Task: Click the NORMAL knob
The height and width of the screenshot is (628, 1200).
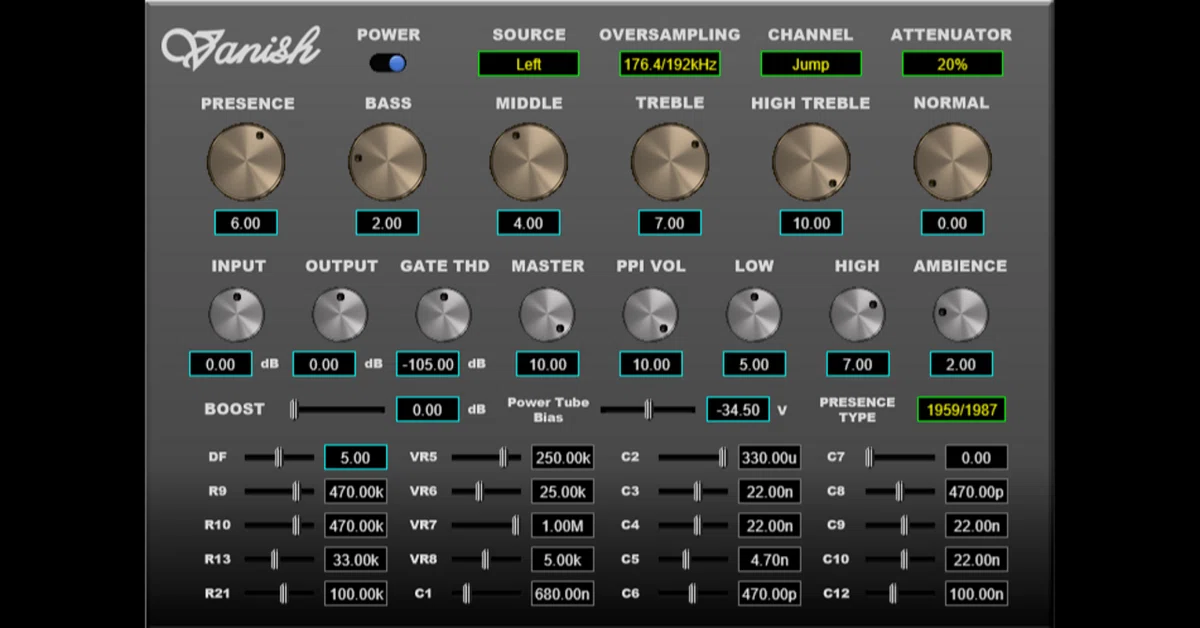Action: click(952, 161)
